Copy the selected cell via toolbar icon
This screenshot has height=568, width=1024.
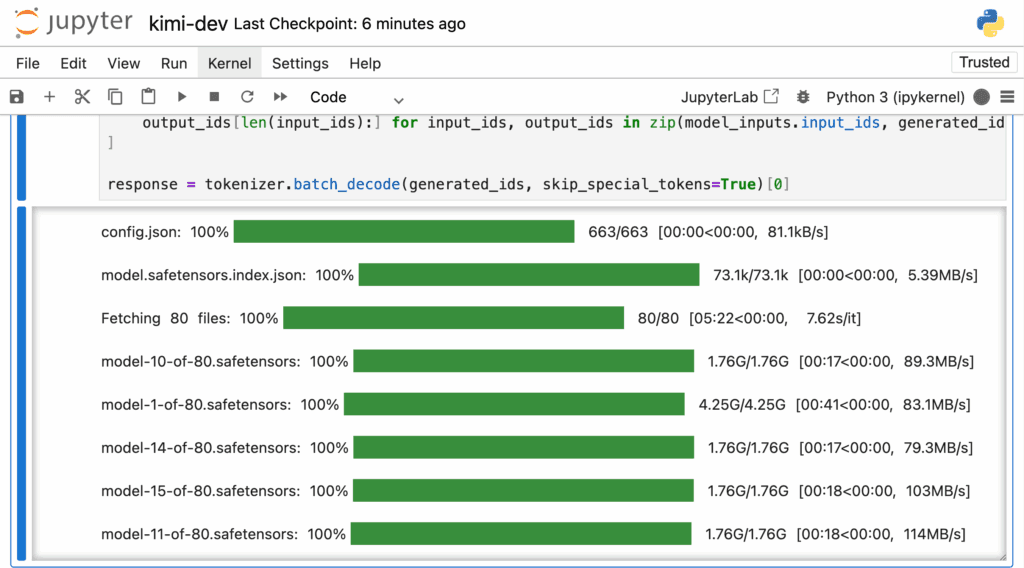pos(115,97)
